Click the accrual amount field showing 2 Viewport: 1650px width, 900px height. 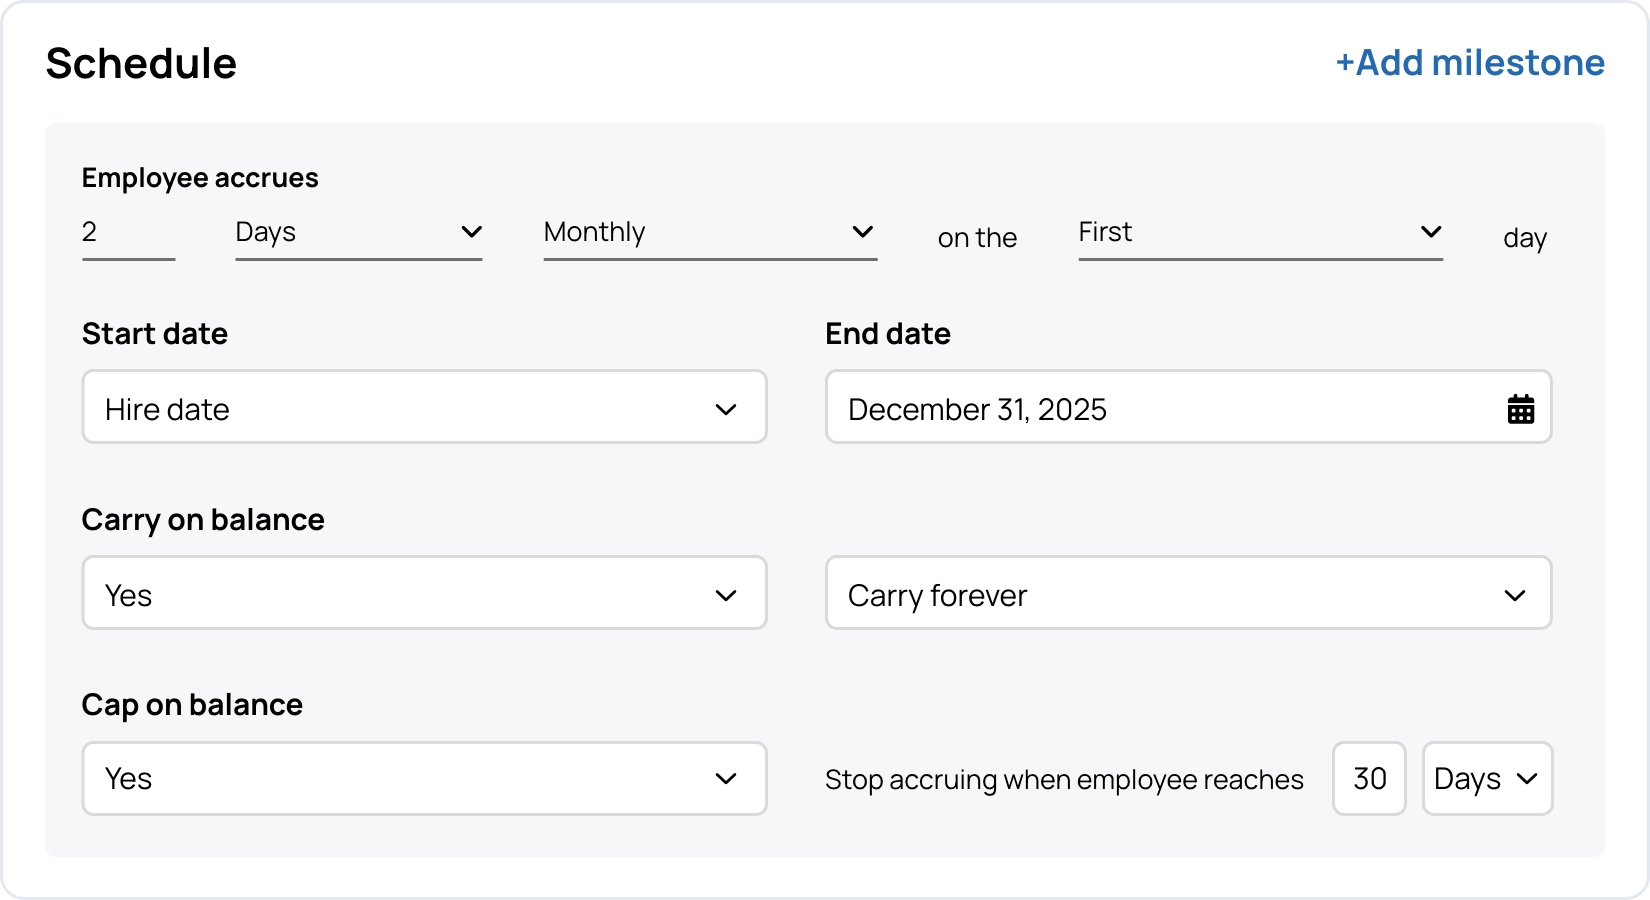tap(127, 232)
